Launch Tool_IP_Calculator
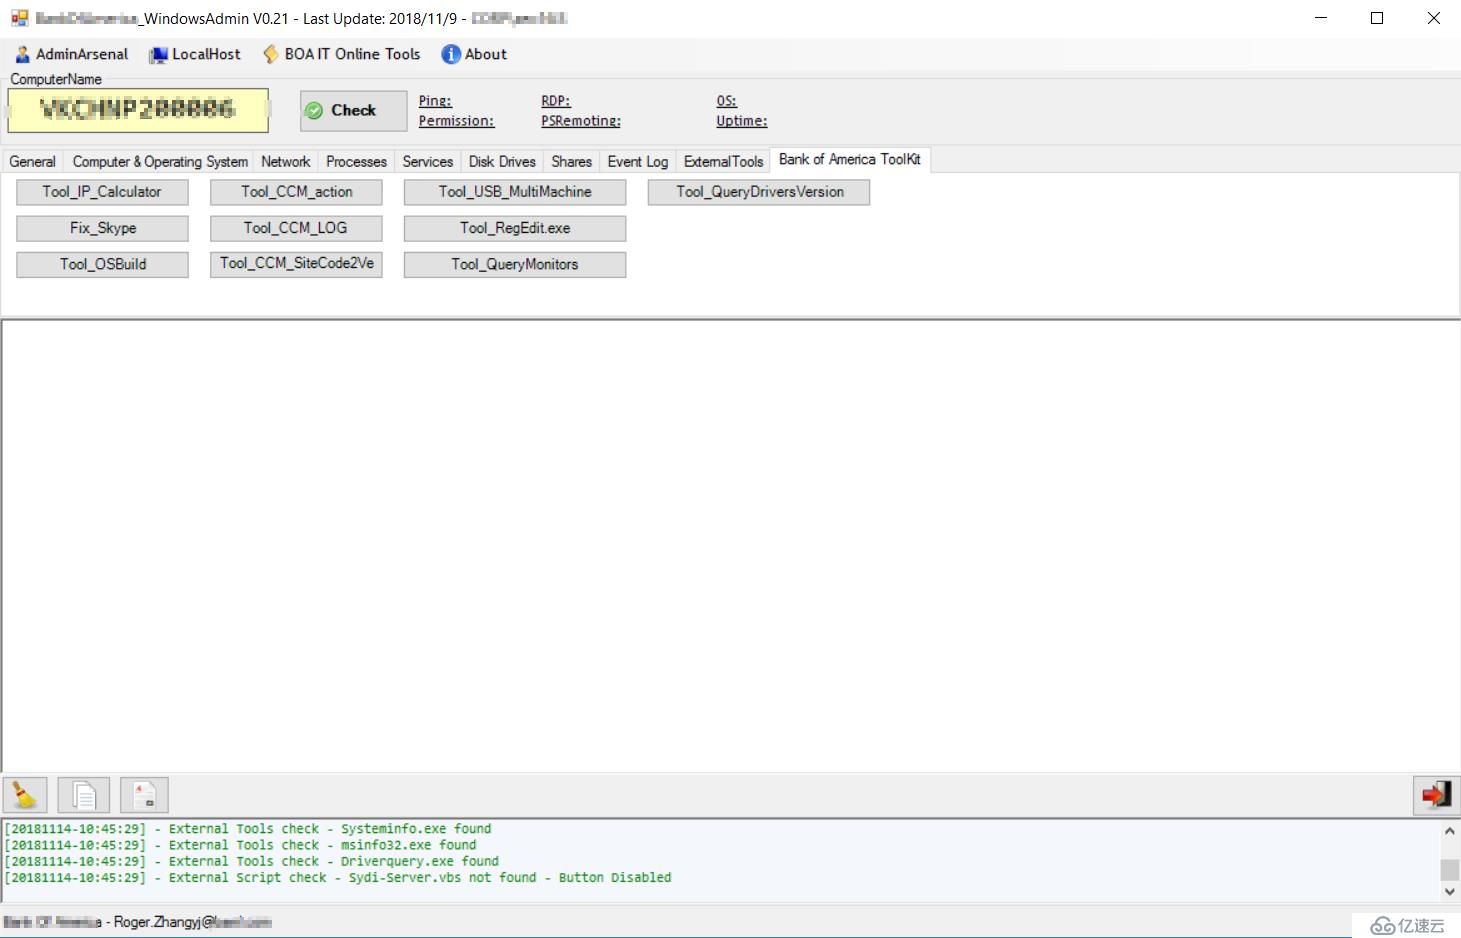The image size is (1461, 938). pyautogui.click(x=102, y=192)
